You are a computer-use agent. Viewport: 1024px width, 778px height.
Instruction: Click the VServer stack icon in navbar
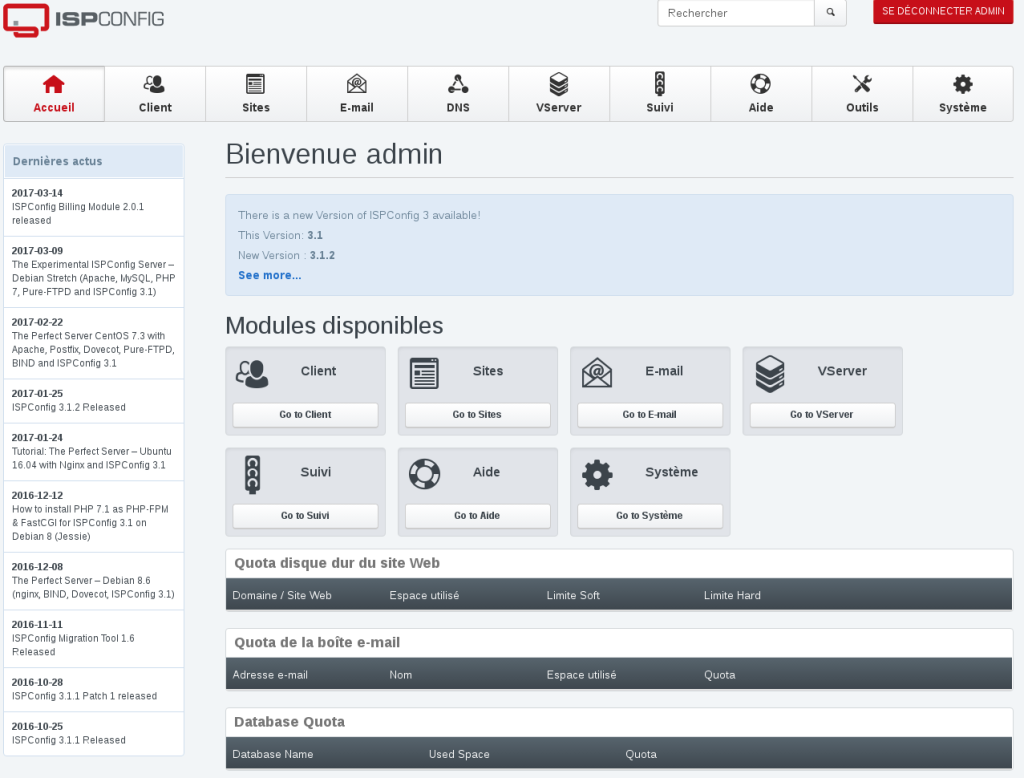click(x=558, y=84)
